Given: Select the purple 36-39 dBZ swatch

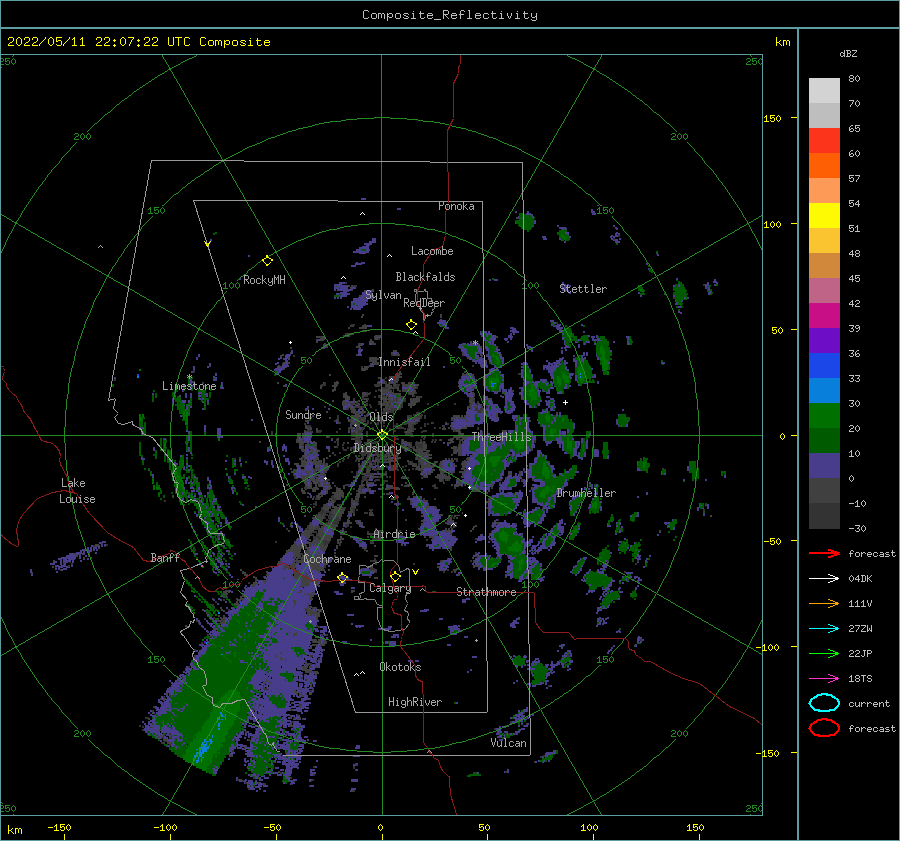Looking at the screenshot, I should pyautogui.click(x=824, y=341).
